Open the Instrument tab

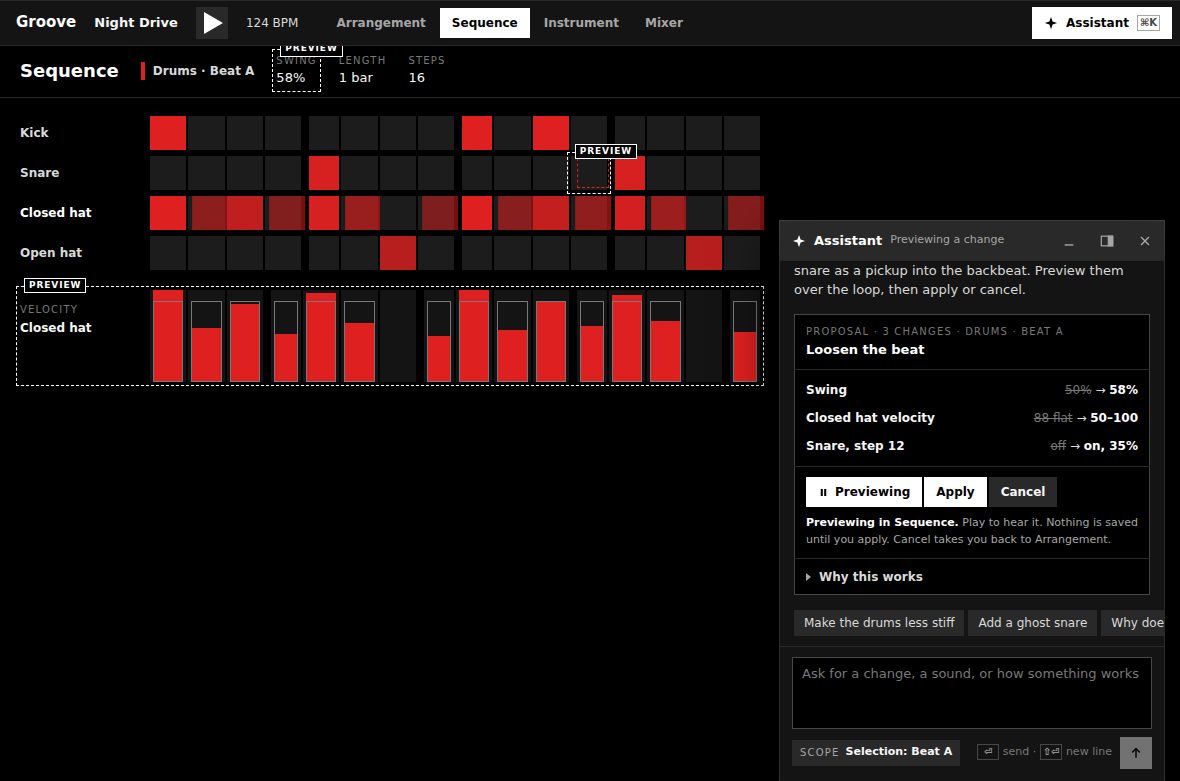(581, 23)
